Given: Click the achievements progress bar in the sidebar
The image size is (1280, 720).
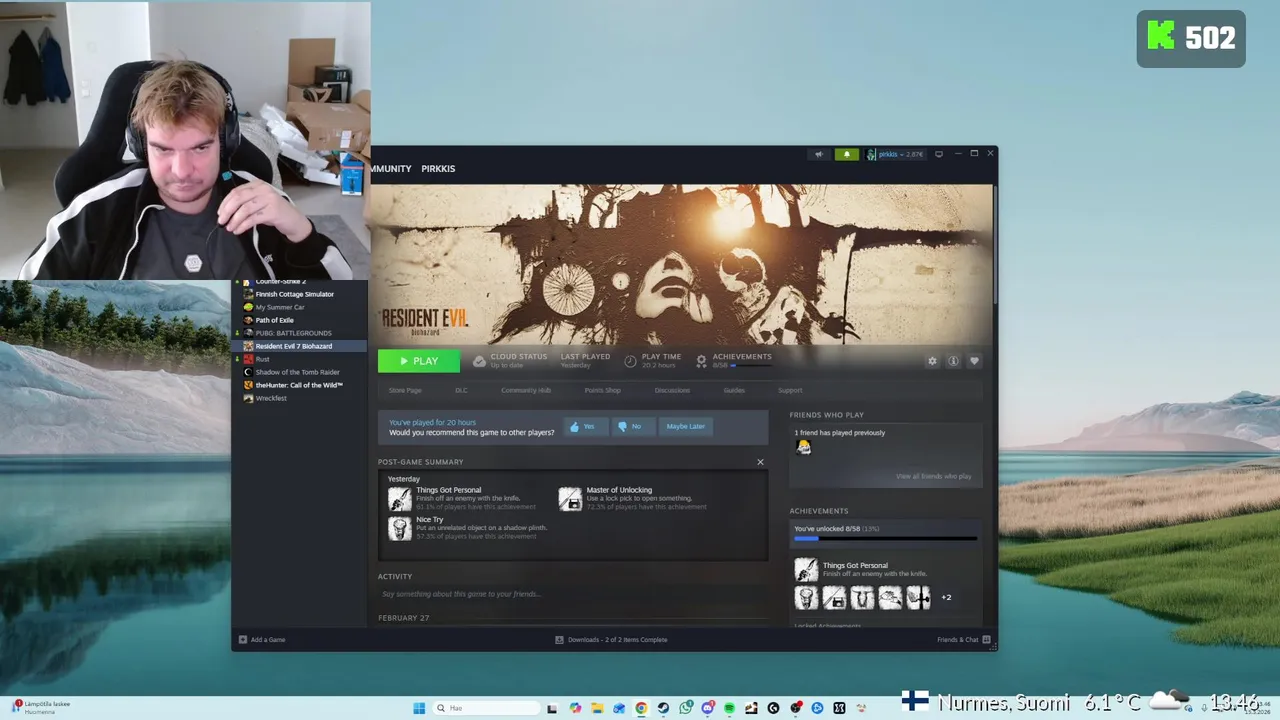Looking at the screenshot, I should [x=885, y=540].
